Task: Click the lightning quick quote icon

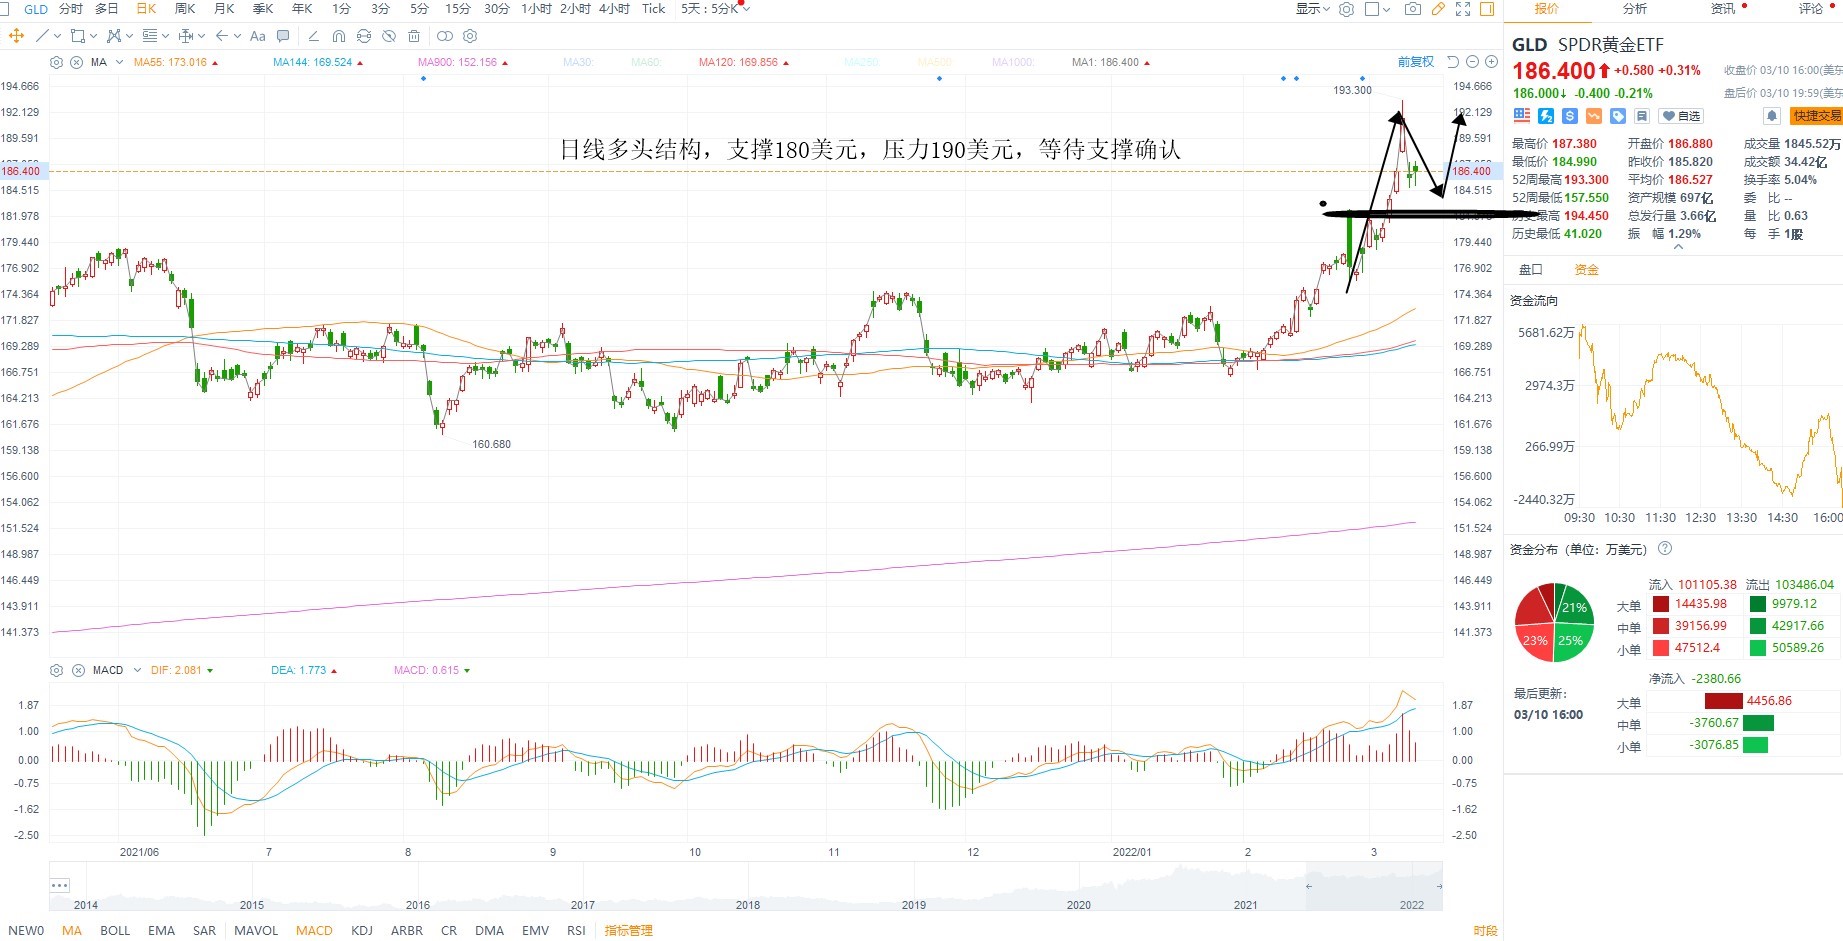Action: tap(1546, 116)
